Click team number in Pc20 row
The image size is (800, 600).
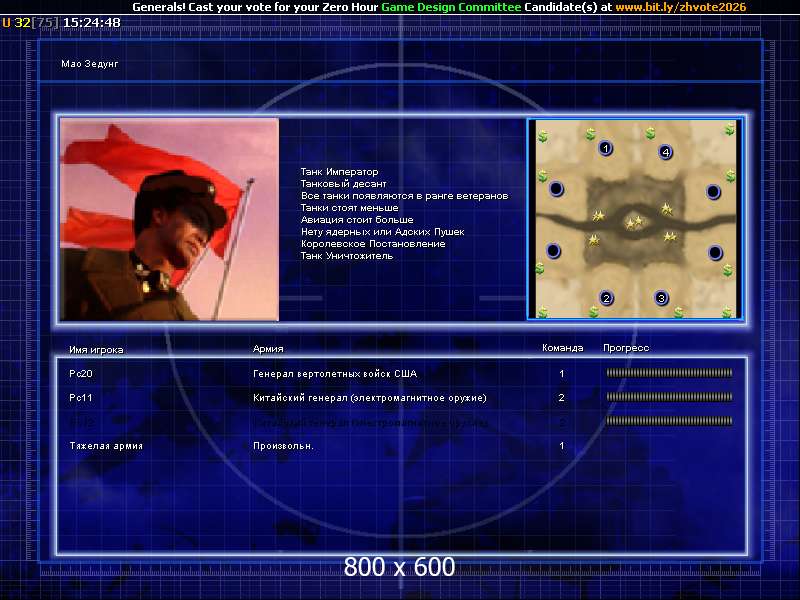click(562, 373)
